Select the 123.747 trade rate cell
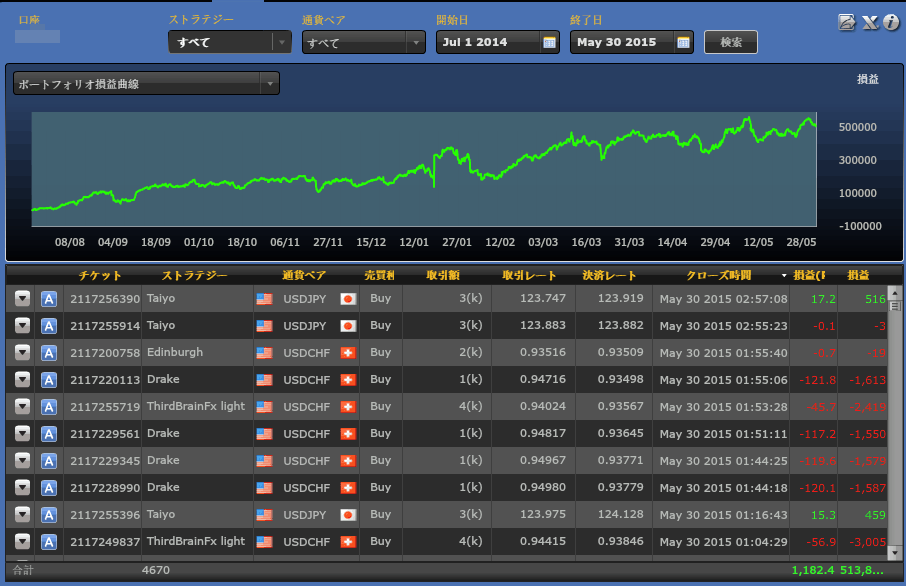Image resolution: width=906 pixels, height=586 pixels. click(543, 298)
